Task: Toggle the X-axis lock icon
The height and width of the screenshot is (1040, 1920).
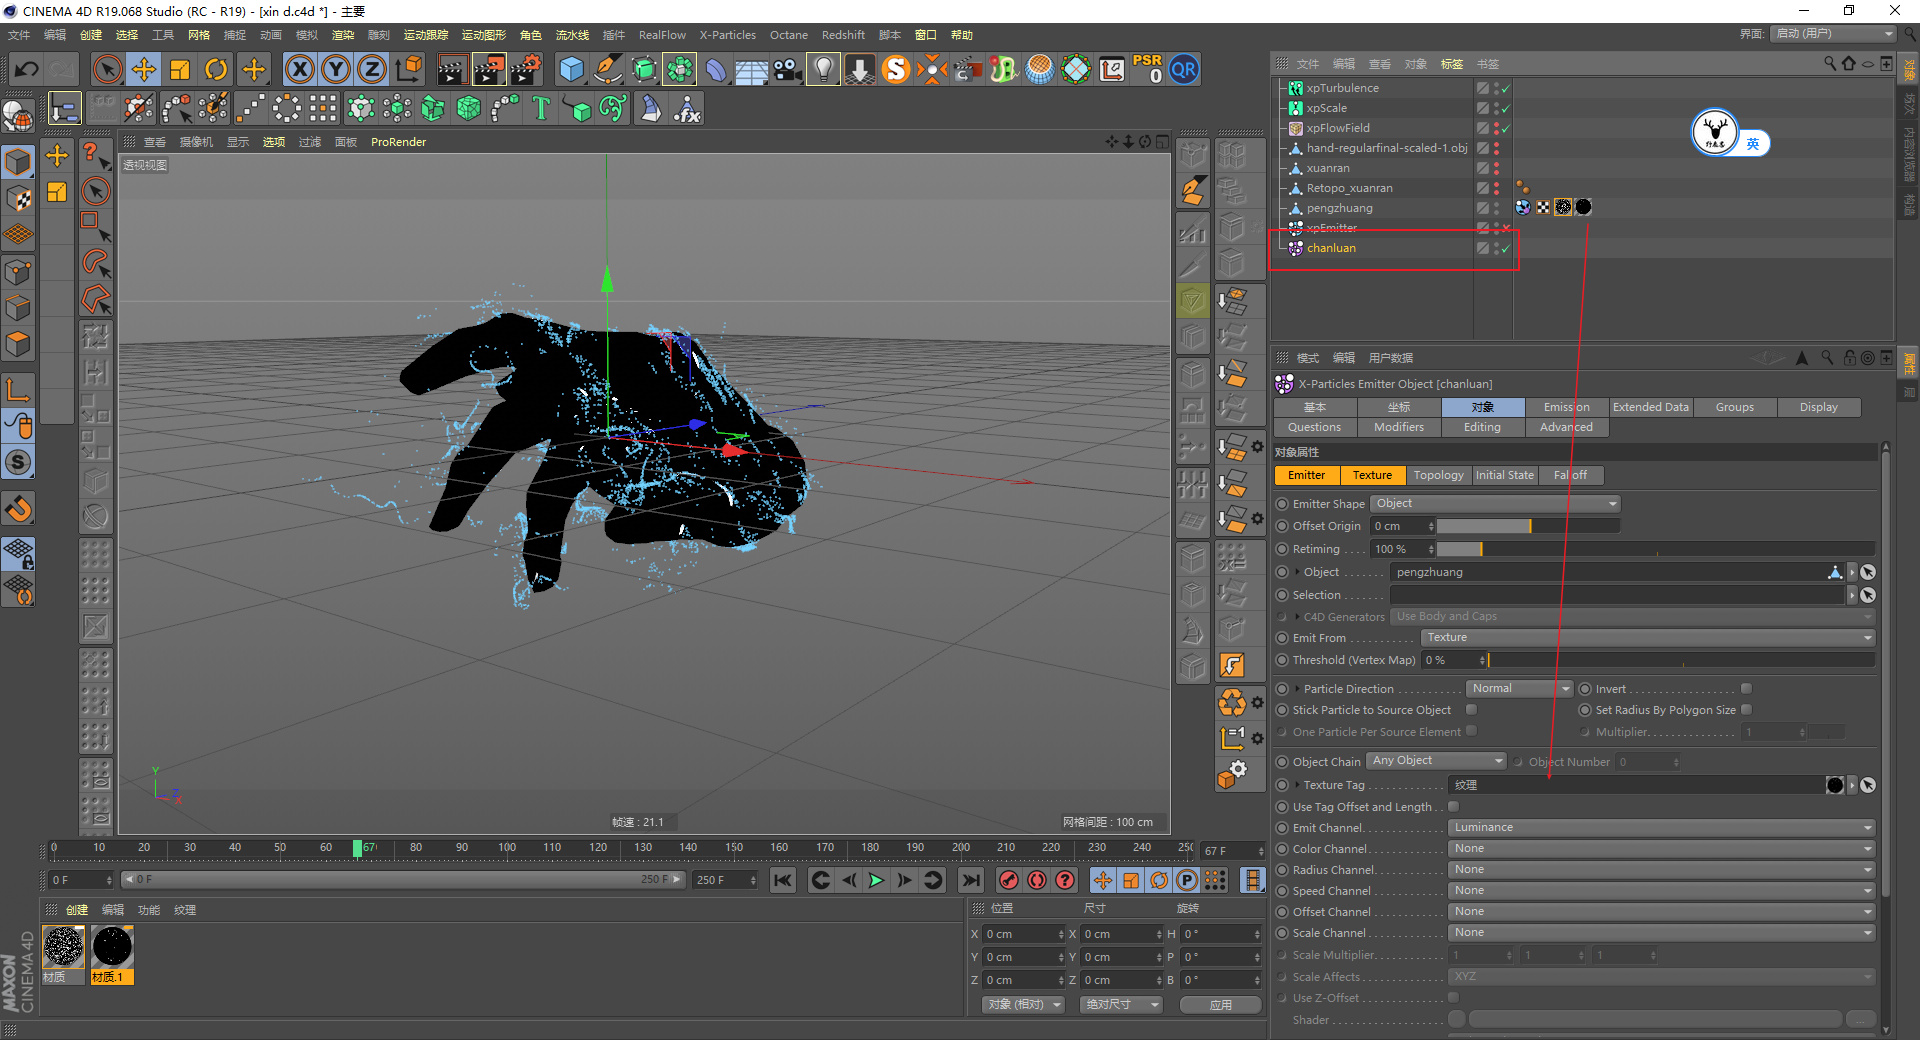Action: 299,69
